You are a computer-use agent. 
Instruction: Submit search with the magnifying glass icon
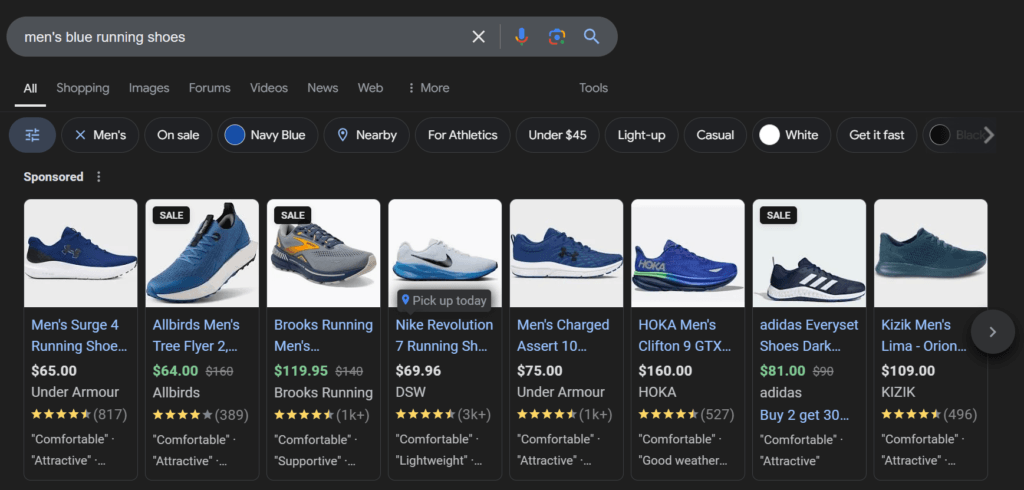point(592,37)
